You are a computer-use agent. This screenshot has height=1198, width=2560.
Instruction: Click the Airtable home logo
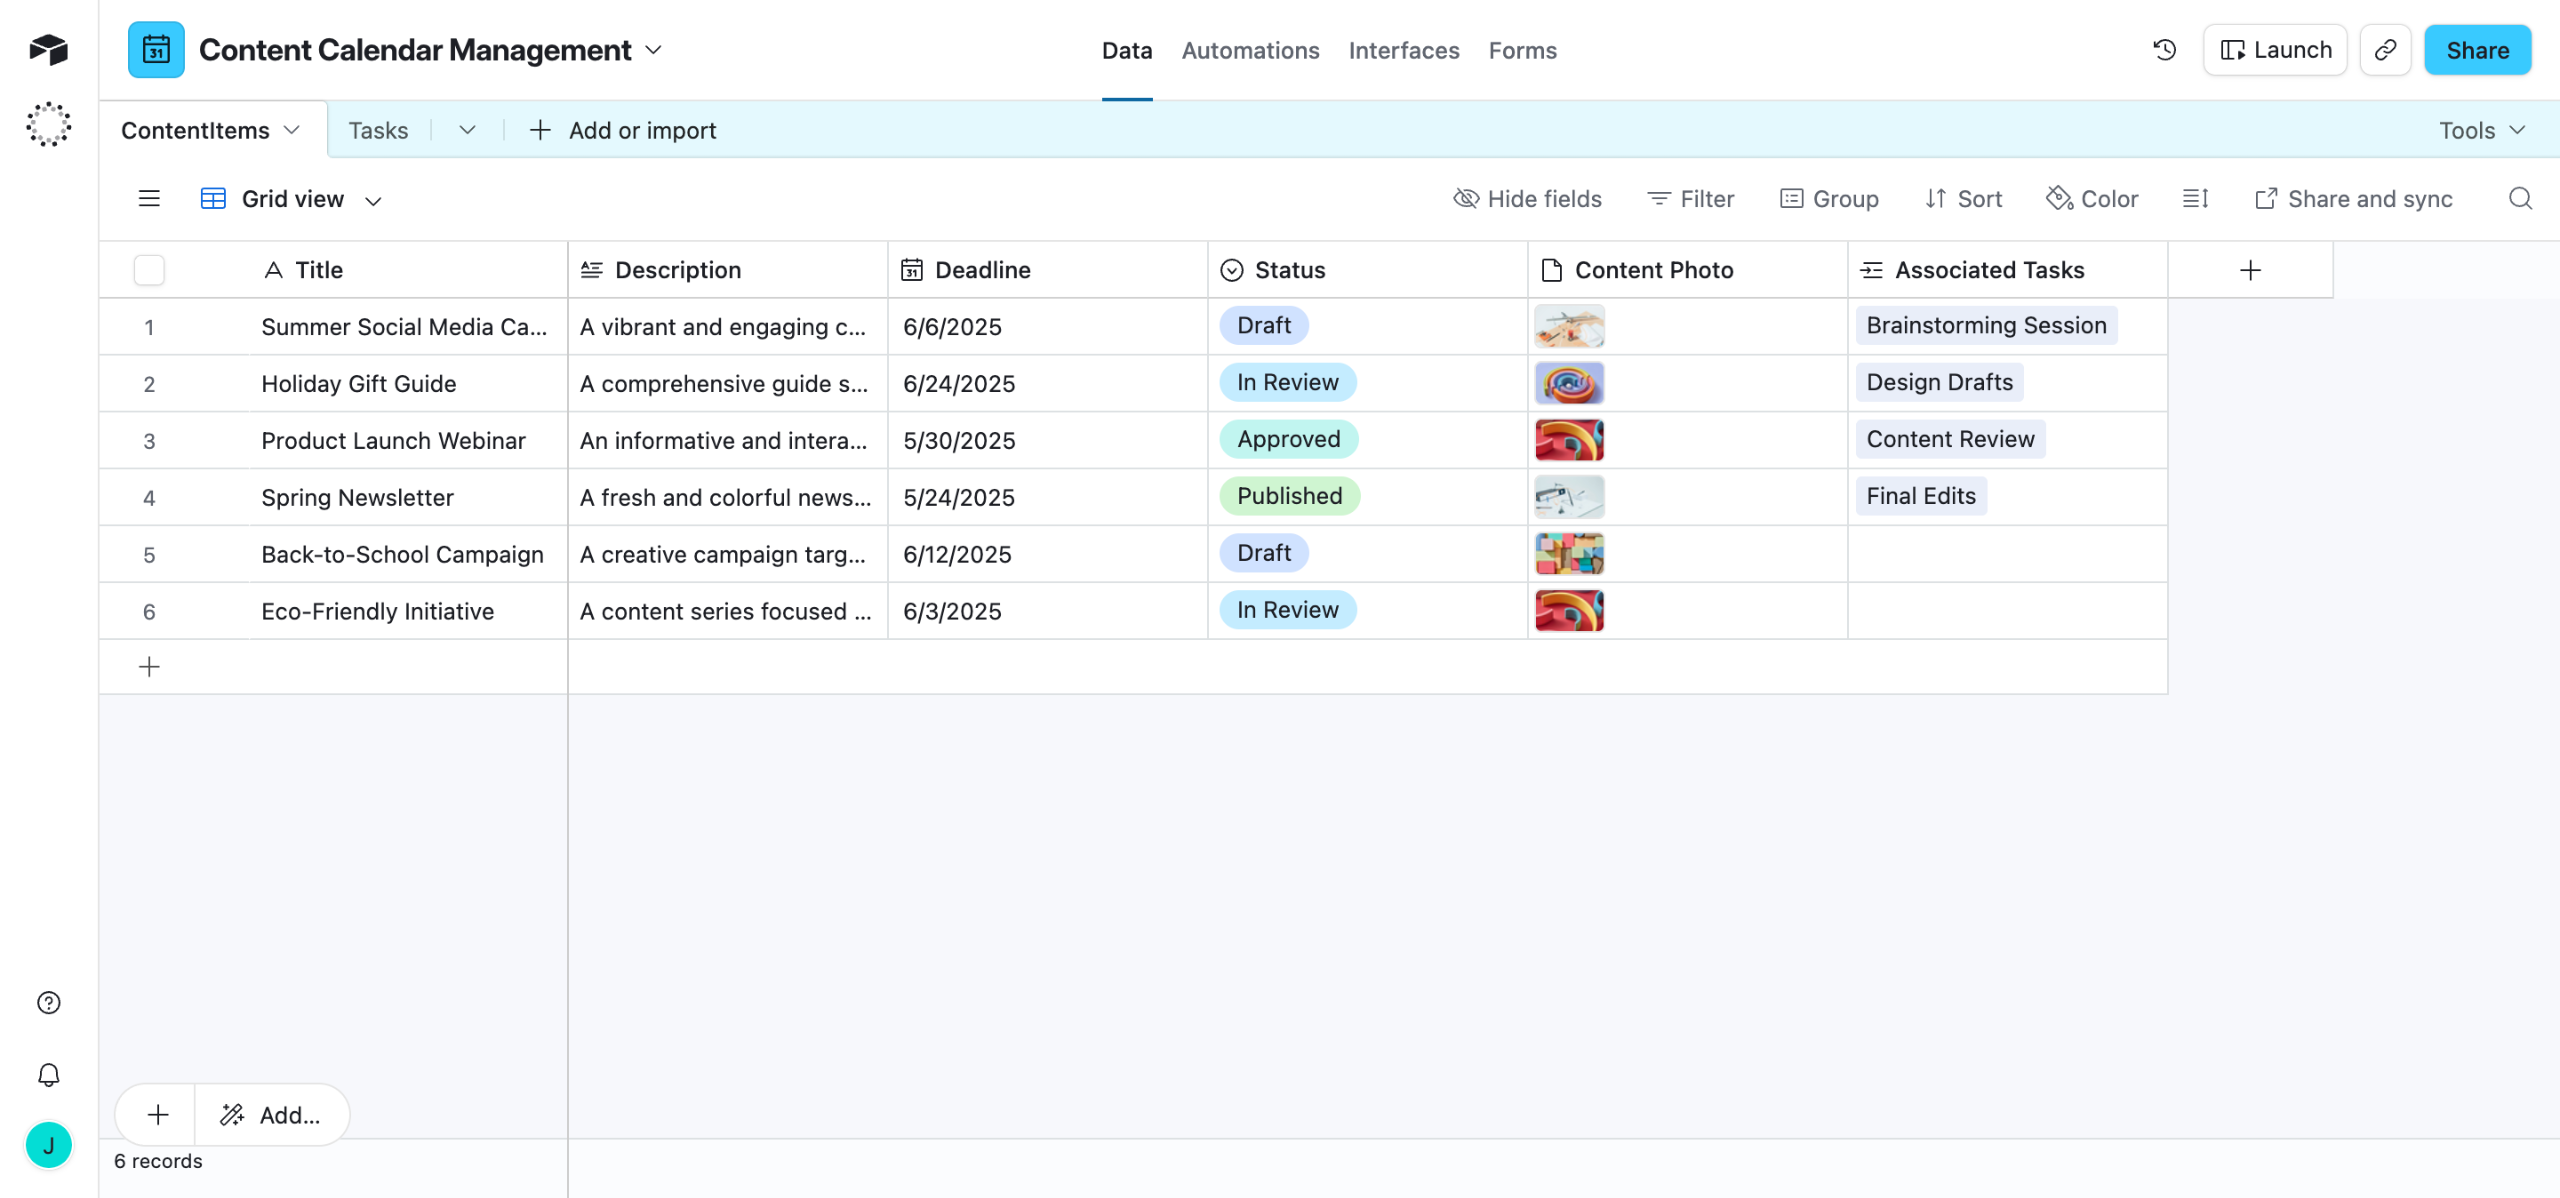(48, 49)
